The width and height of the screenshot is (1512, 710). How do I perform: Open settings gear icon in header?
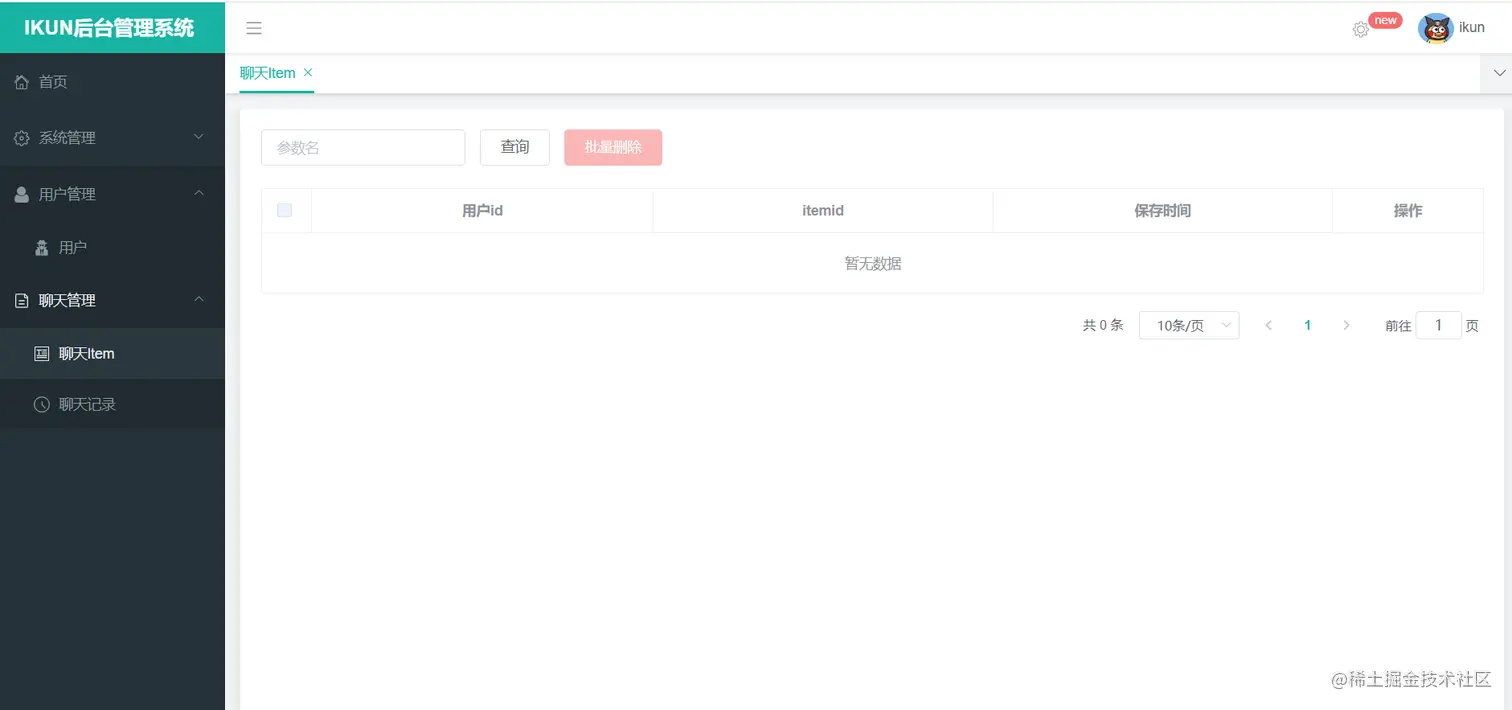[x=1360, y=30]
